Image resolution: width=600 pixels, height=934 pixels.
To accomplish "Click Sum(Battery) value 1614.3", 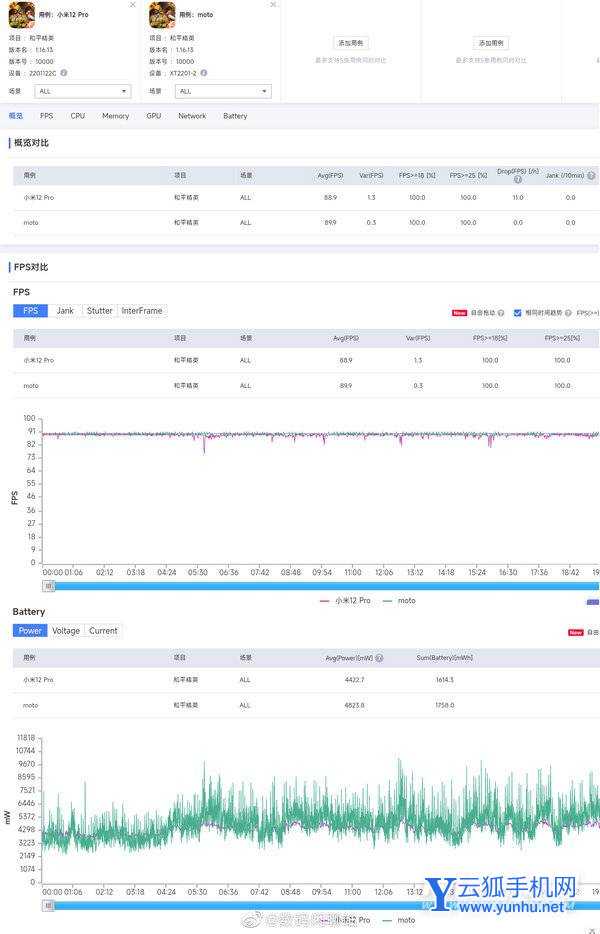I will 444,680.
